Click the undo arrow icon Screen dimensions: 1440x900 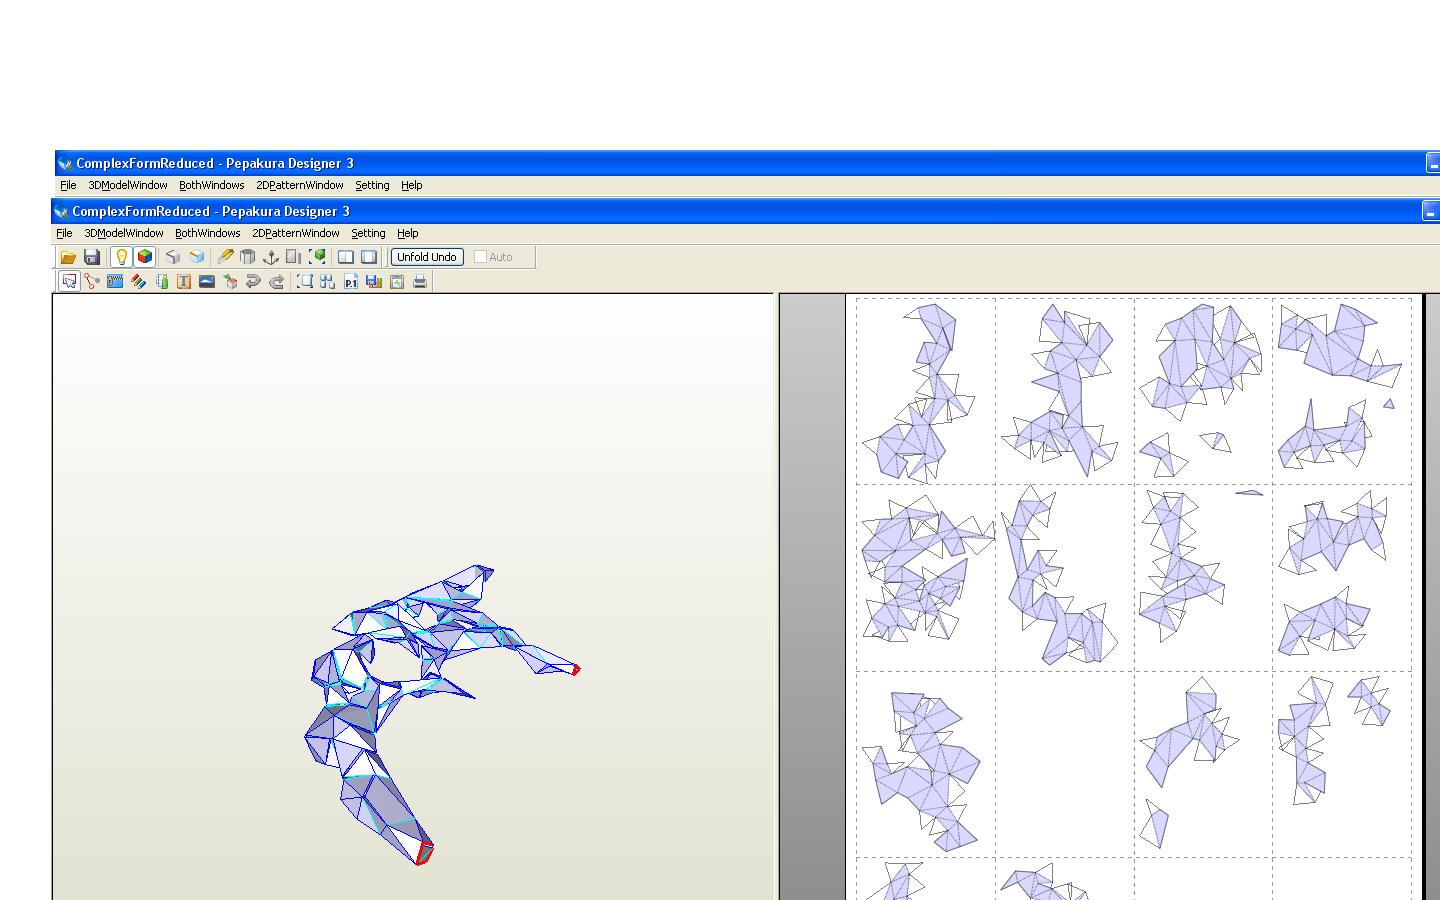pos(253,282)
